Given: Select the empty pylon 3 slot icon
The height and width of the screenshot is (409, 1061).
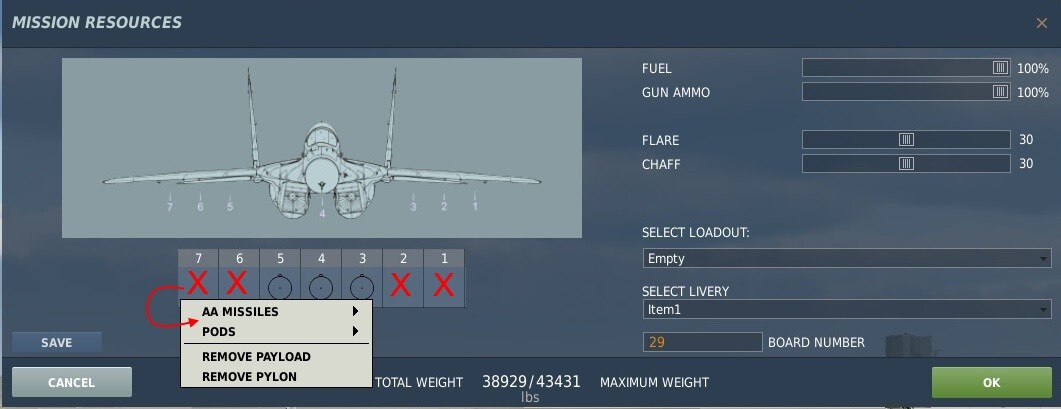Looking at the screenshot, I should [x=362, y=287].
